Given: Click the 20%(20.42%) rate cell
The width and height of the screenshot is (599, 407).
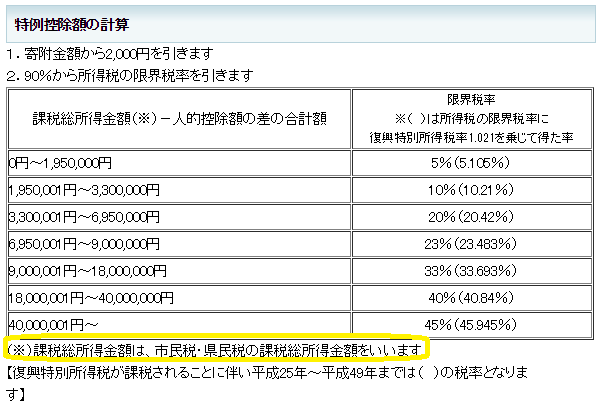Looking at the screenshot, I should tap(472, 217).
